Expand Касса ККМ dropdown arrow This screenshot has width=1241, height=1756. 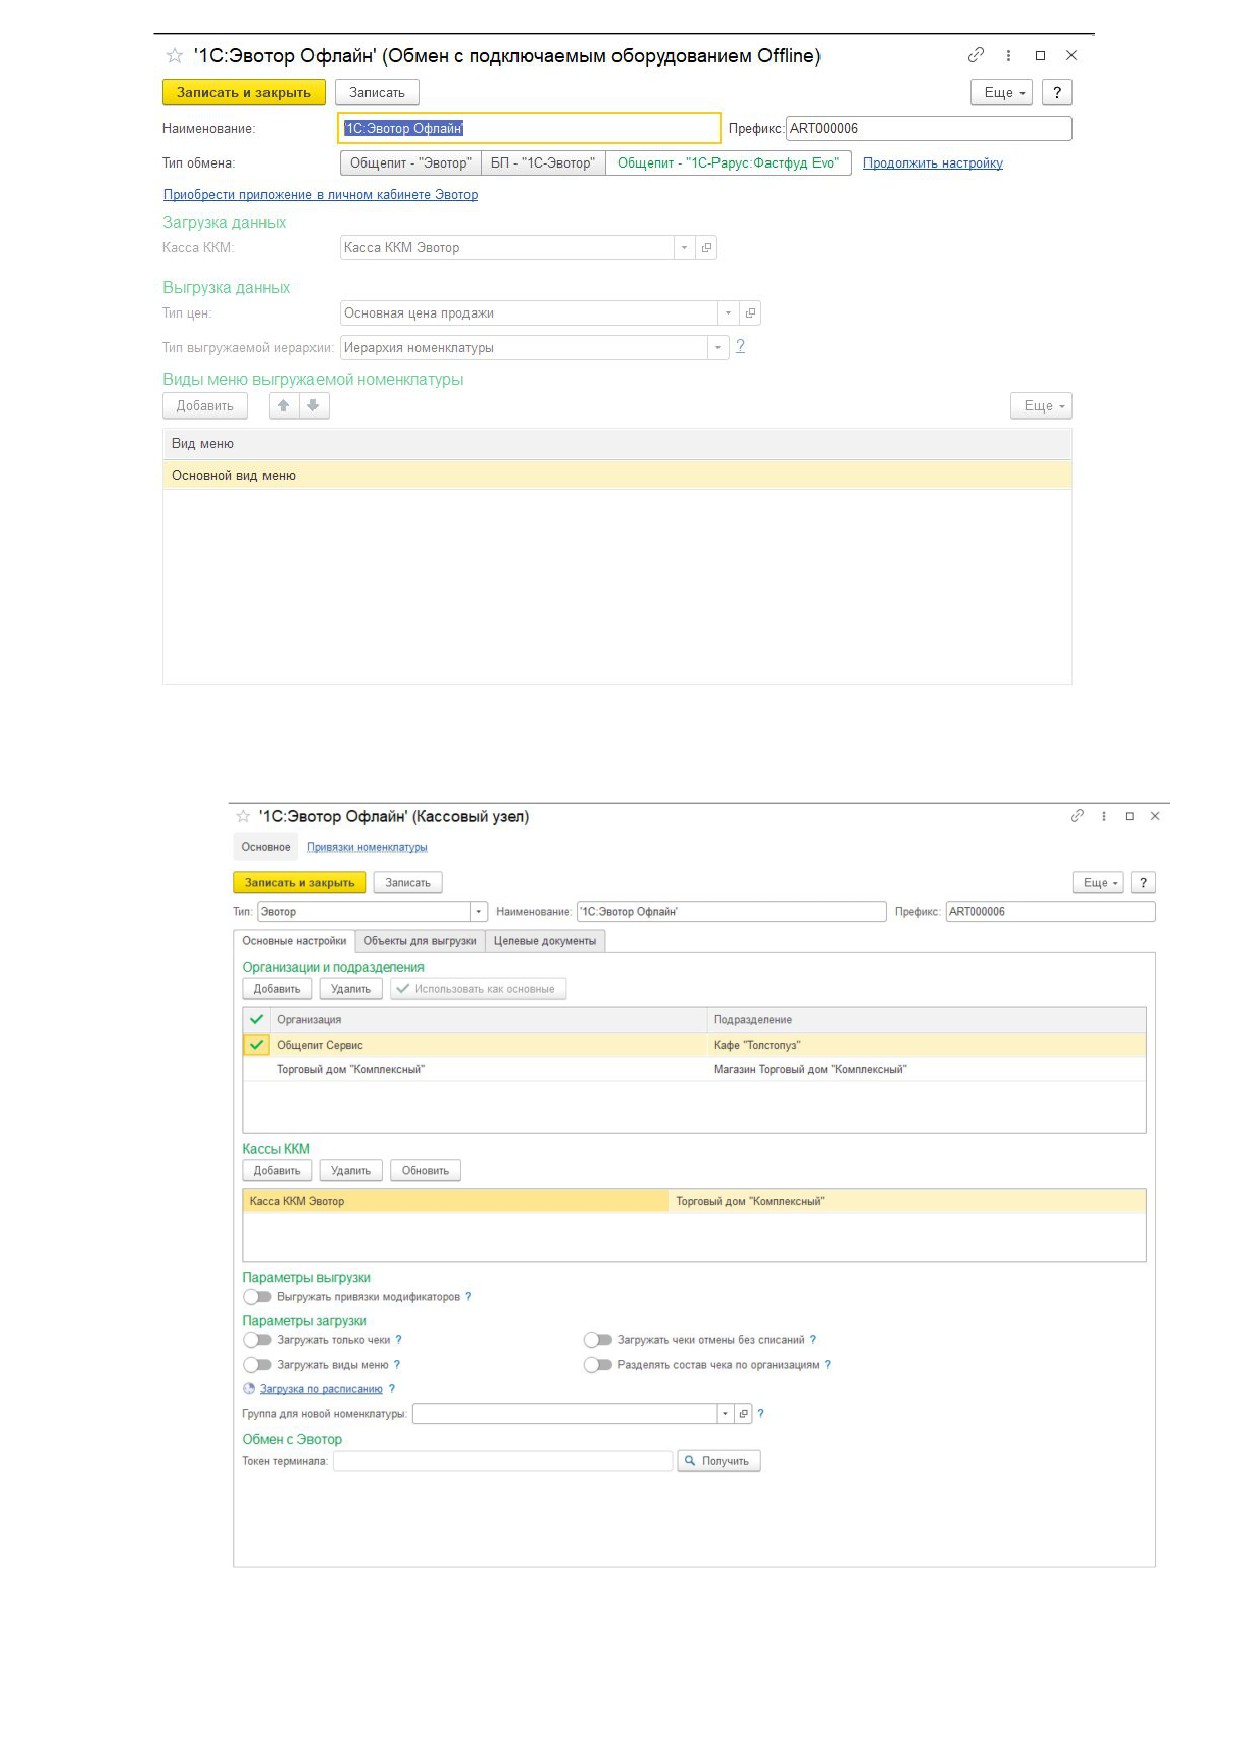click(684, 248)
